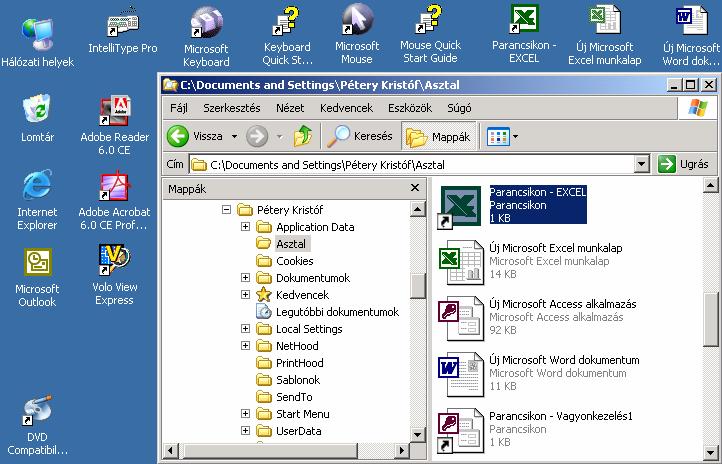Viewport: 722px width, 464px height.
Task: Select Legutóbbi dokumentumok in tree
Action: pos(337,312)
